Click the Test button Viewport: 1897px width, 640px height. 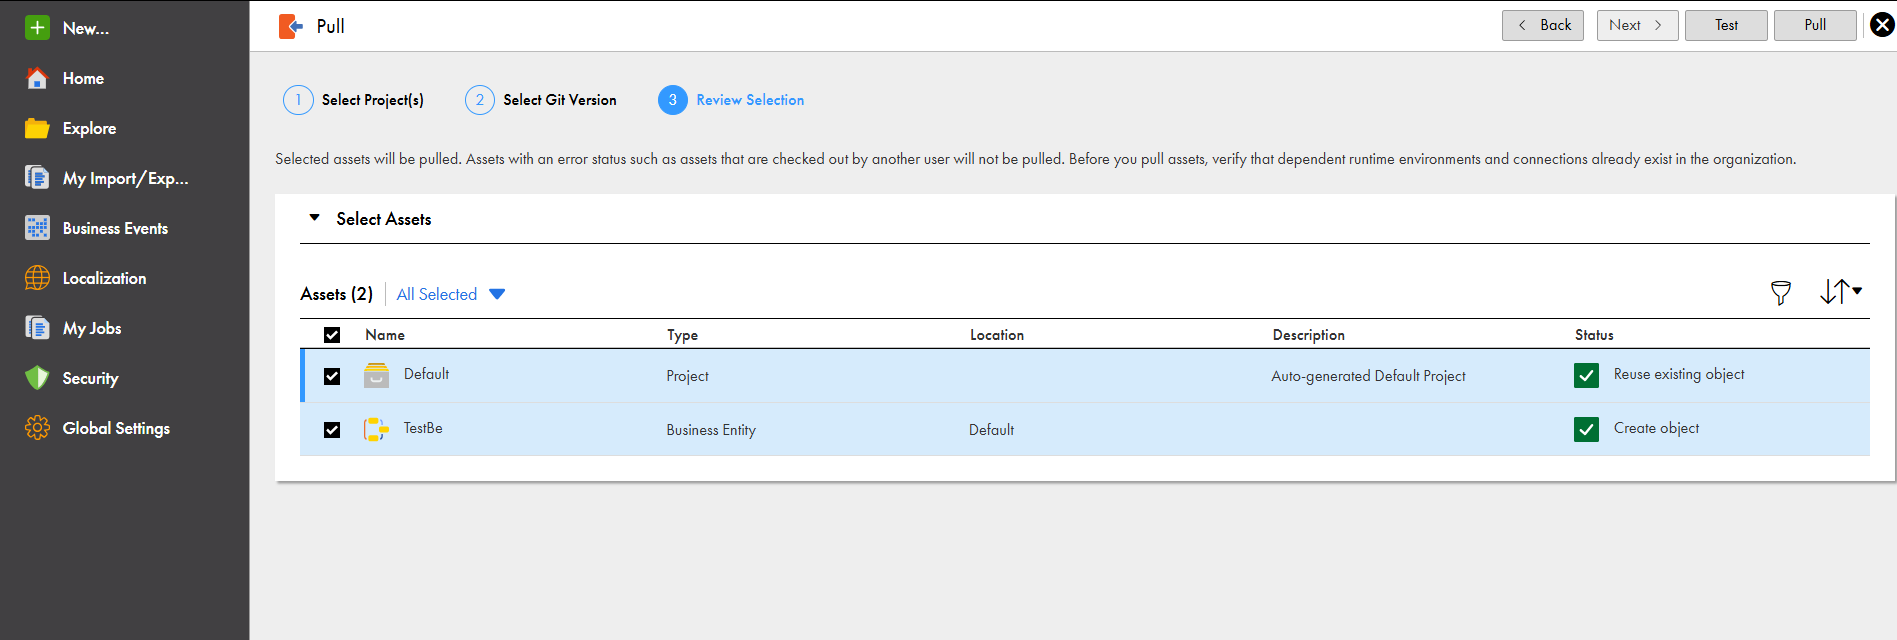tap(1726, 25)
